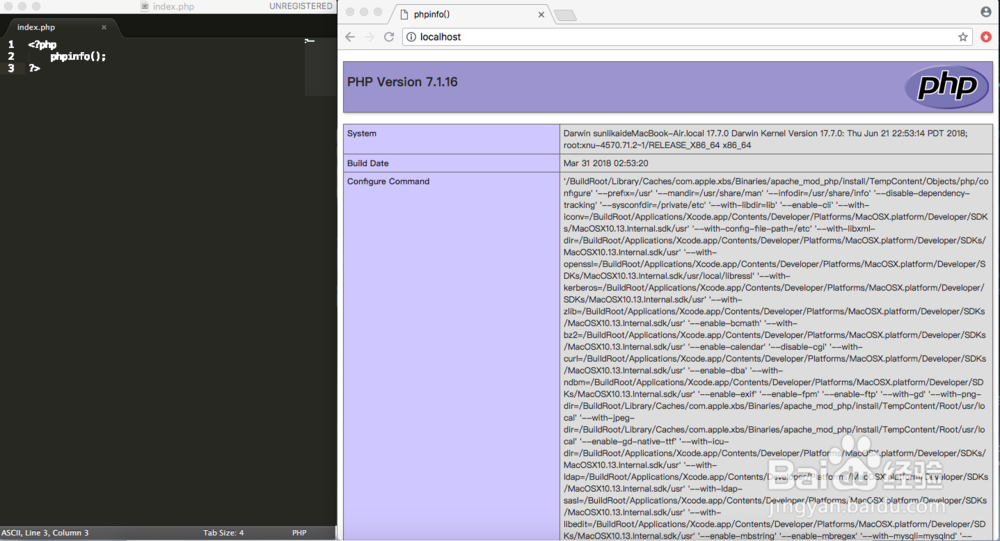Viewport: 1000px width, 541px height.
Task: Click the Configure Command row label
Action: 388,181
